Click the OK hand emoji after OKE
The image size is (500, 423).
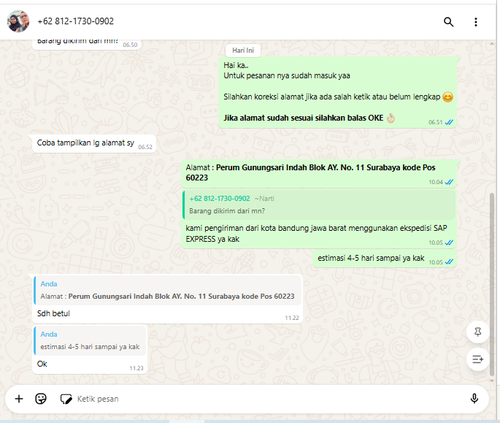click(x=390, y=118)
